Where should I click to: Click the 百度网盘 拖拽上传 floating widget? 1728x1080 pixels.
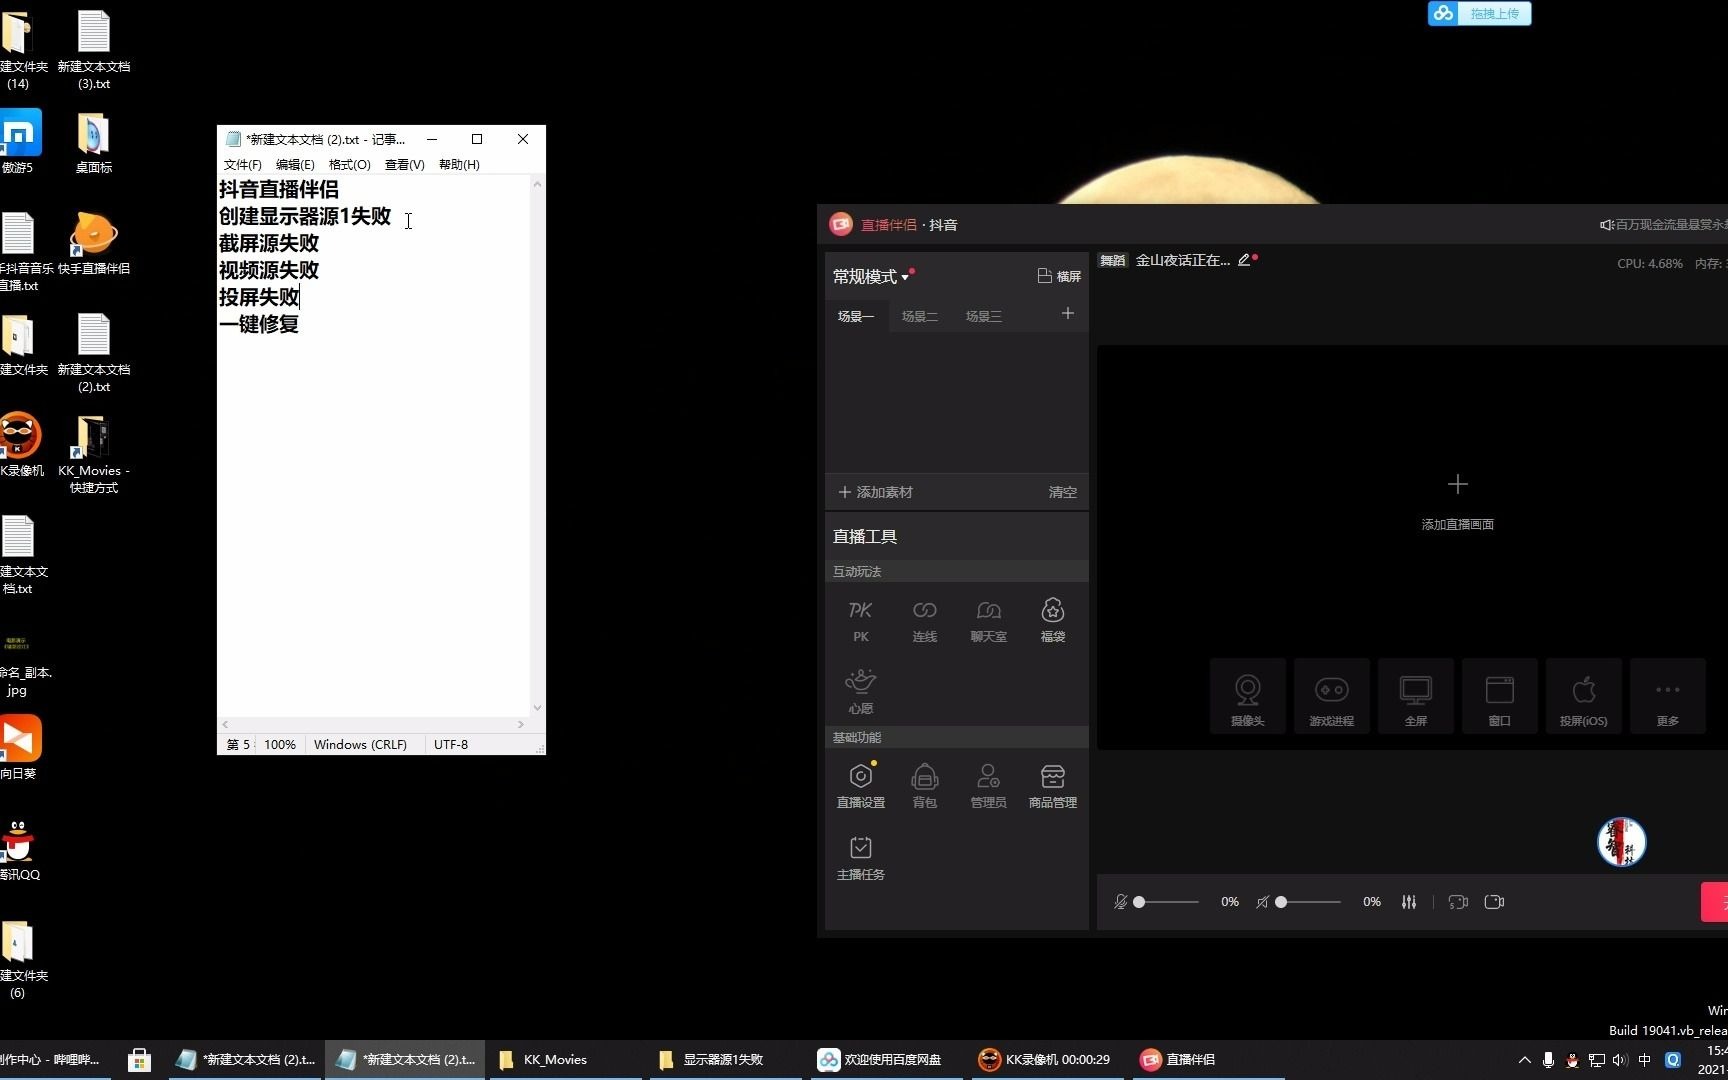pyautogui.click(x=1479, y=13)
